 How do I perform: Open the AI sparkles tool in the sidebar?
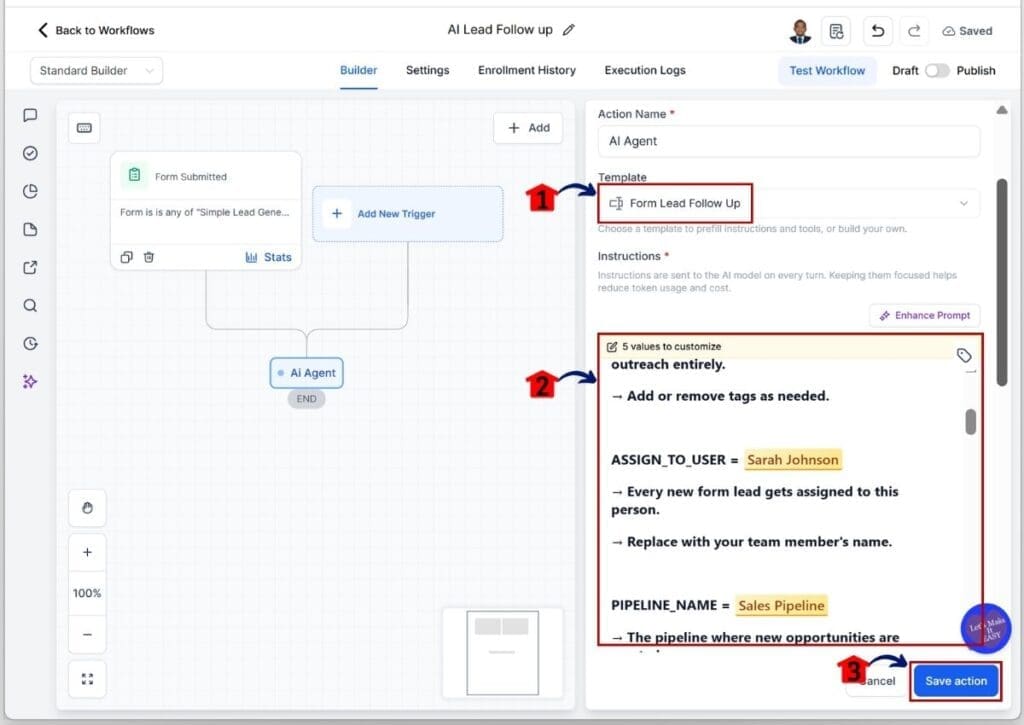click(x=30, y=381)
